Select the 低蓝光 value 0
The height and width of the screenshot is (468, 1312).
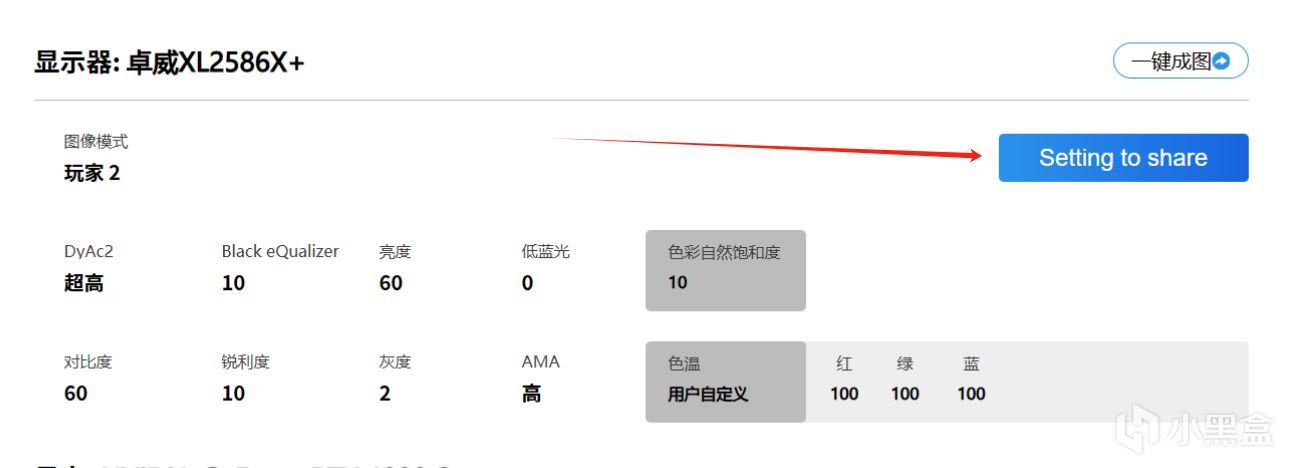[527, 283]
